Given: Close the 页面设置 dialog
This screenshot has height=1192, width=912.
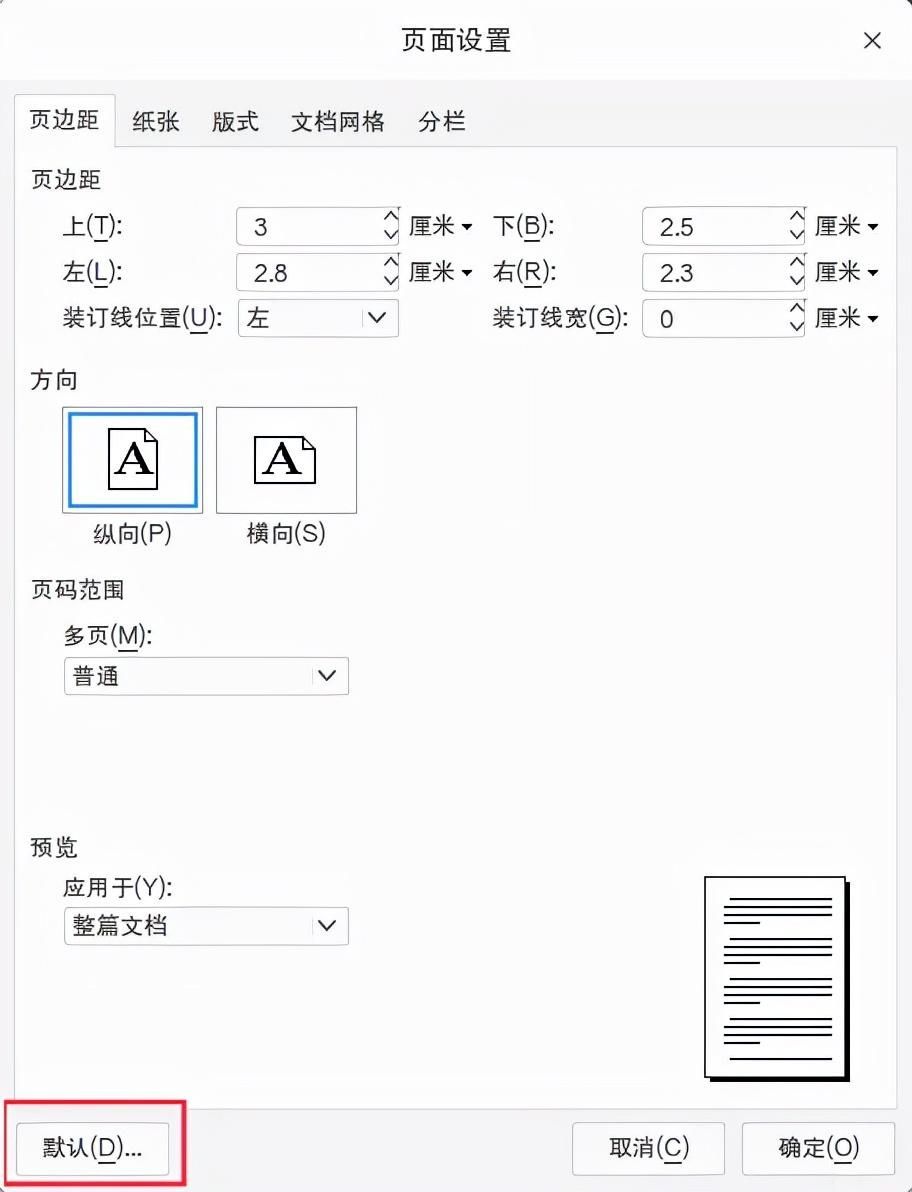Looking at the screenshot, I should click(x=872, y=40).
